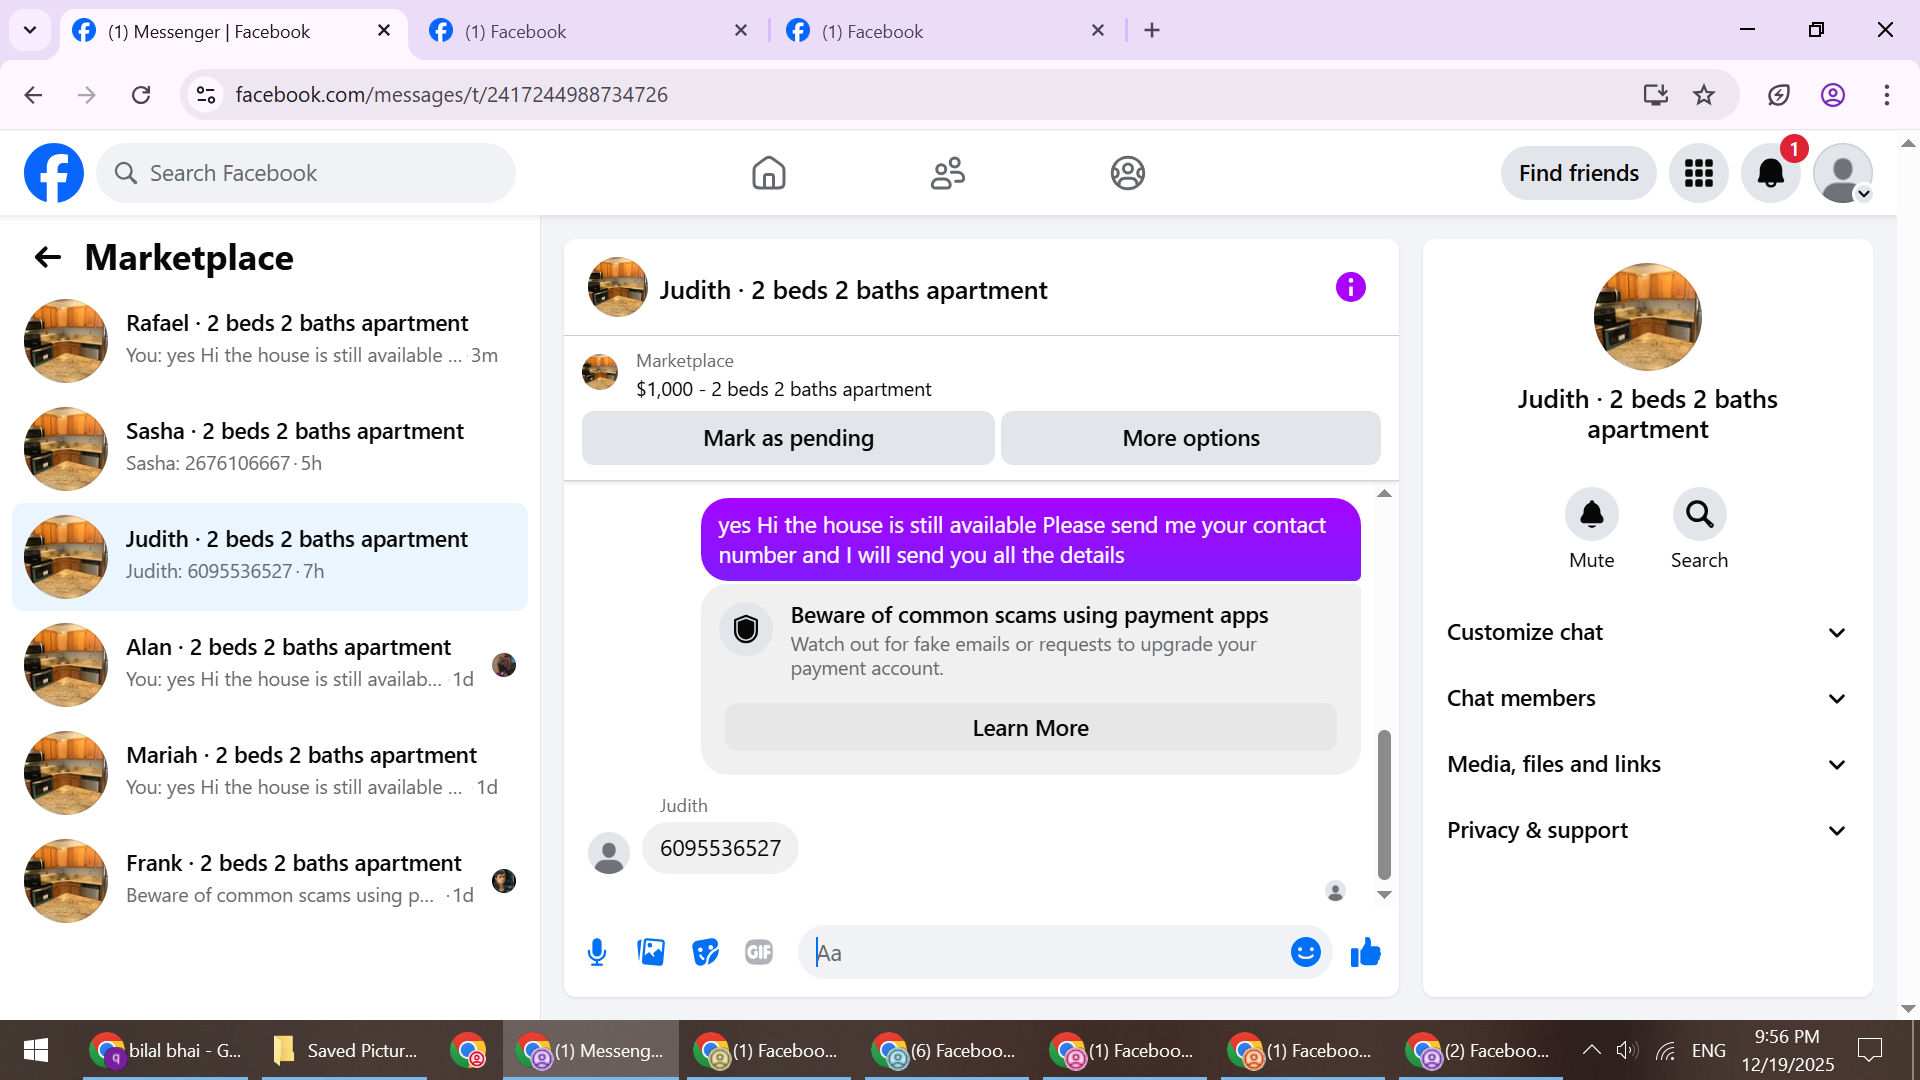Expand the Chat members section
The image size is (1920, 1080).
coord(1647,698)
